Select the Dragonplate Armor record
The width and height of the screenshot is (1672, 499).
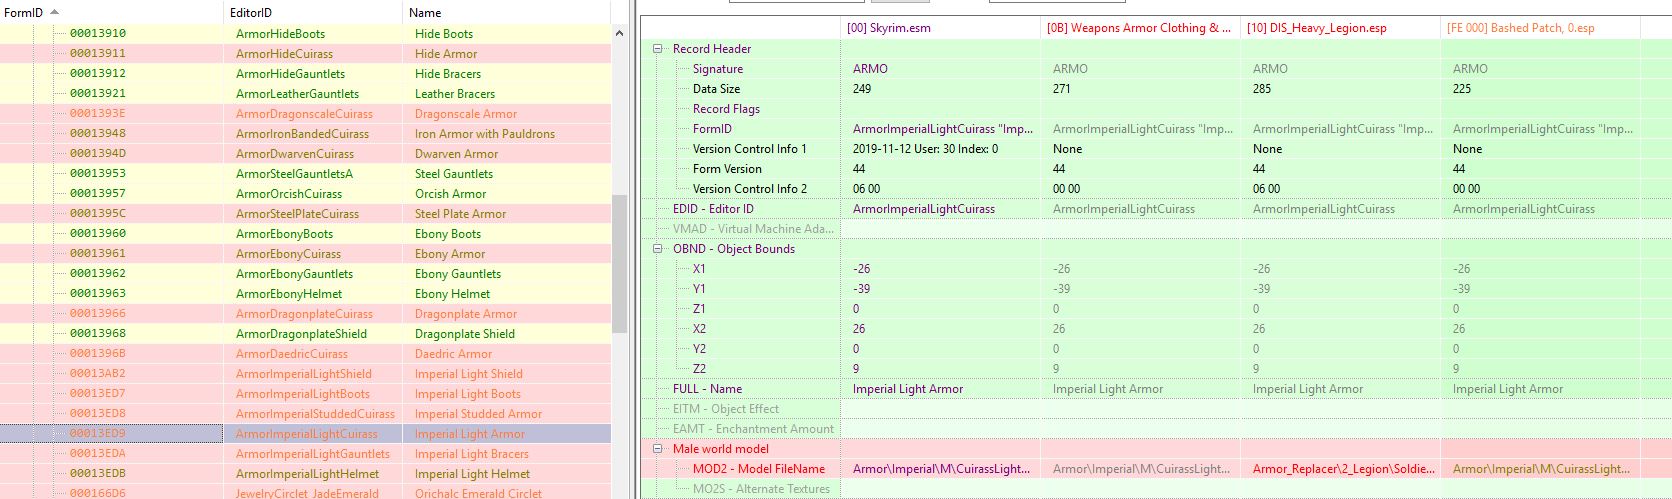tap(305, 313)
